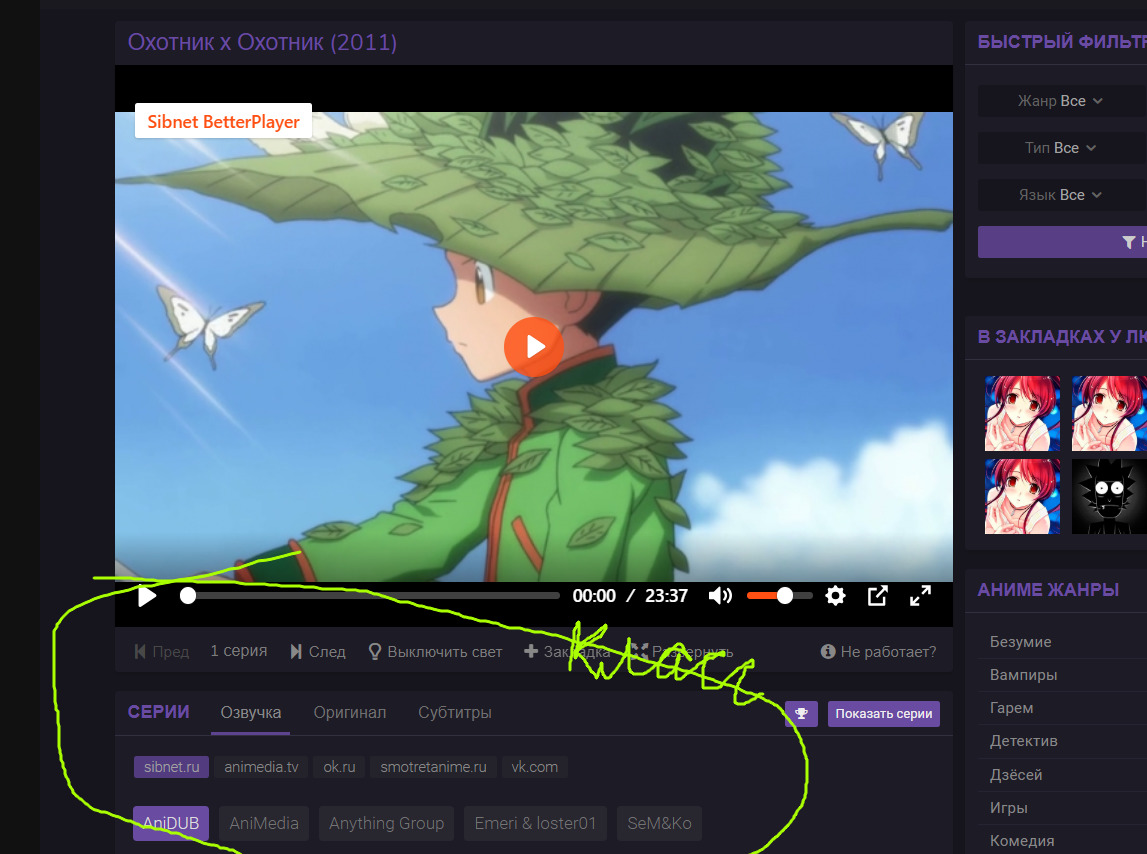Mute the video with the speaker icon
This screenshot has height=854, width=1147.
719,596
